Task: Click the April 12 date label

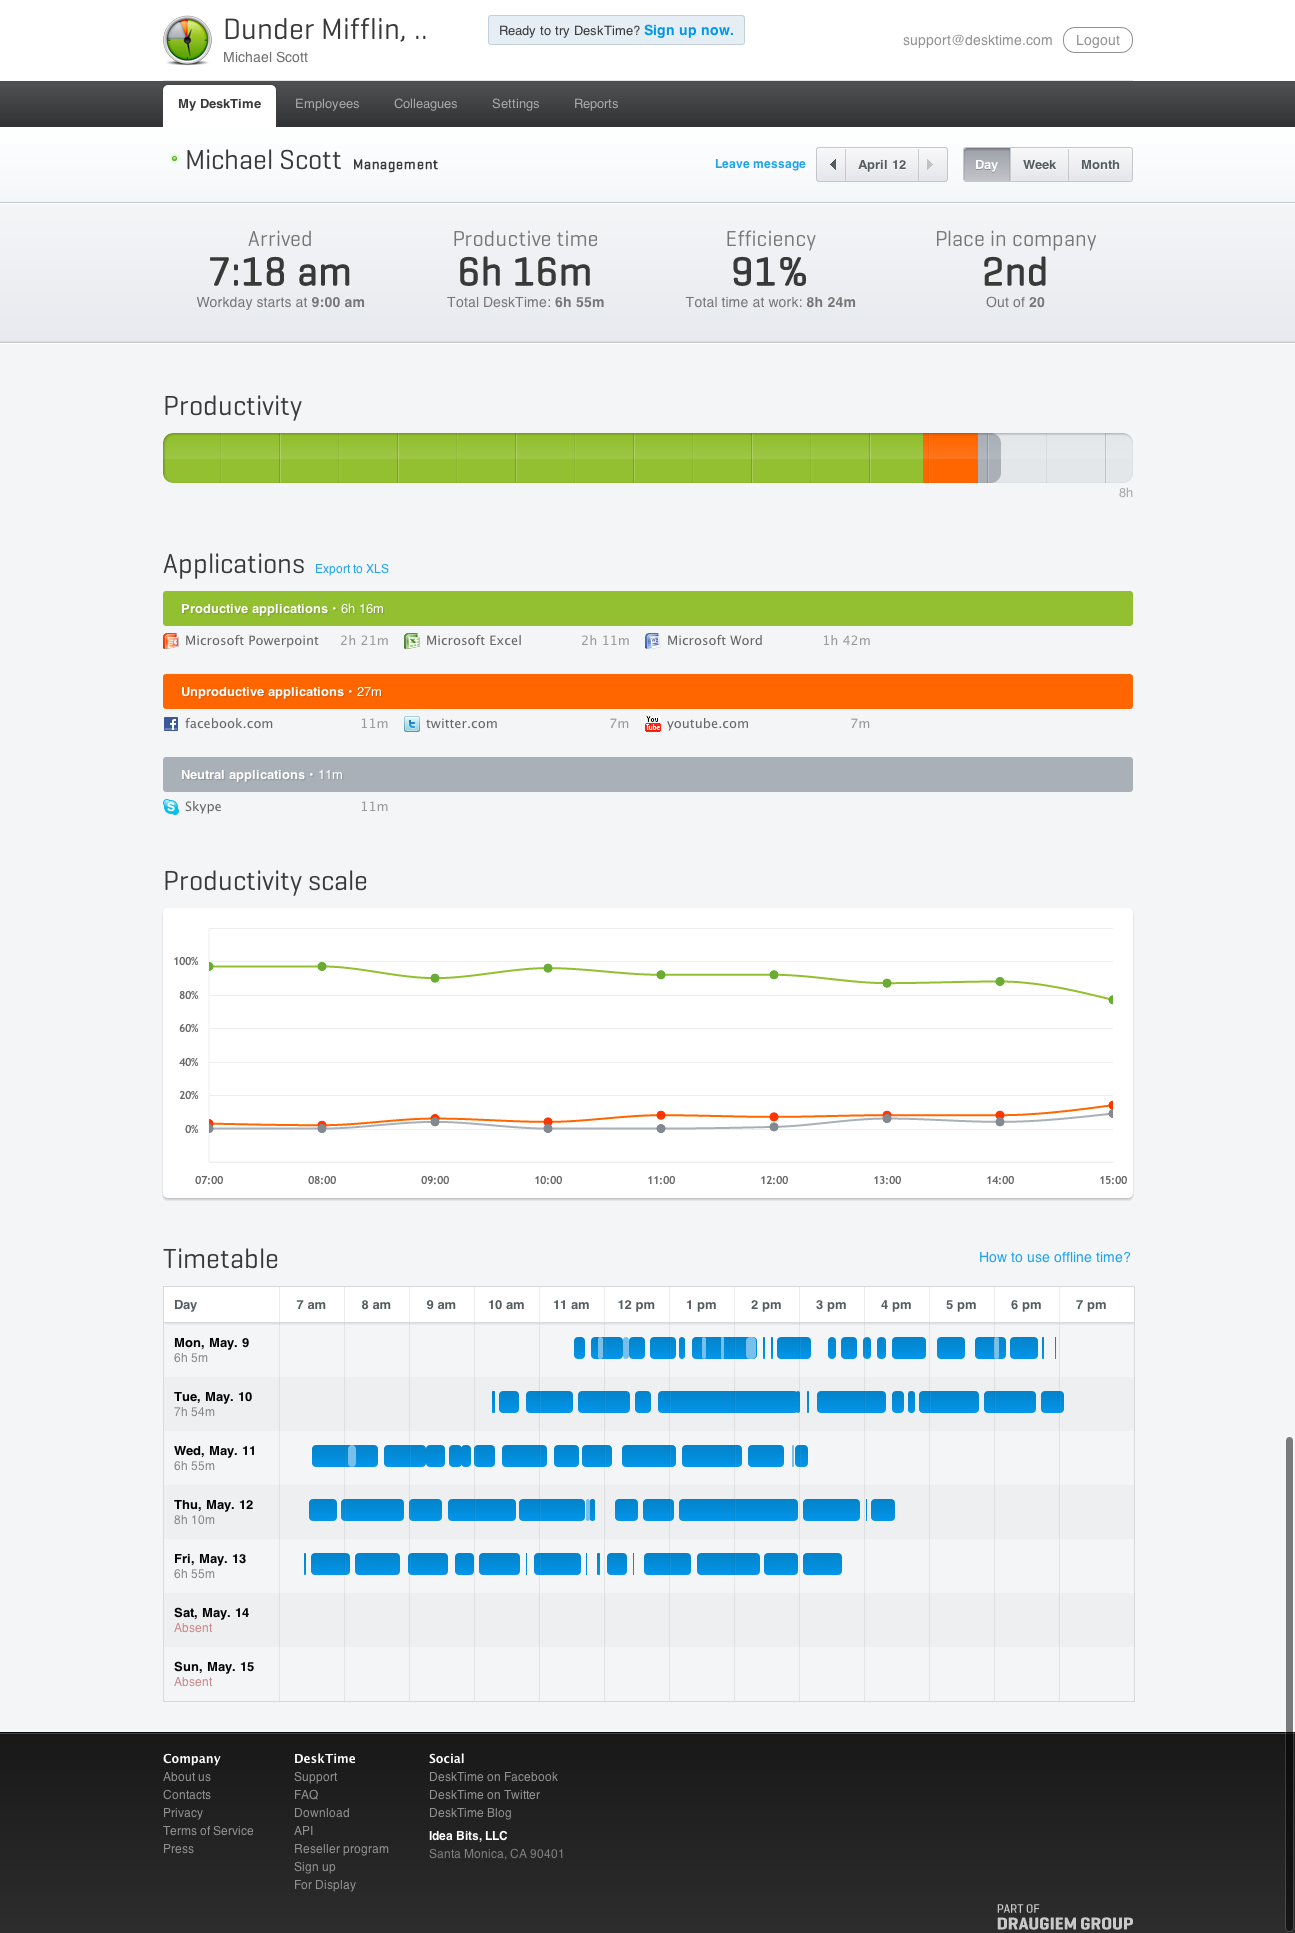Action: click(882, 165)
